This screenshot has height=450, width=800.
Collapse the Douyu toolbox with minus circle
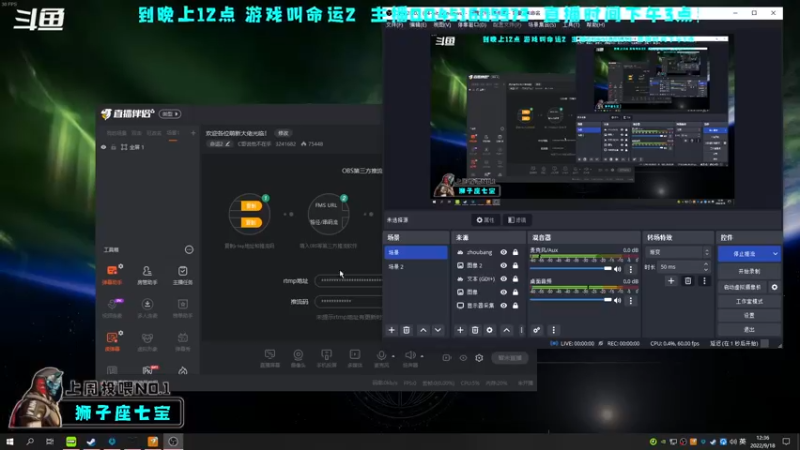pyautogui.click(x=189, y=249)
